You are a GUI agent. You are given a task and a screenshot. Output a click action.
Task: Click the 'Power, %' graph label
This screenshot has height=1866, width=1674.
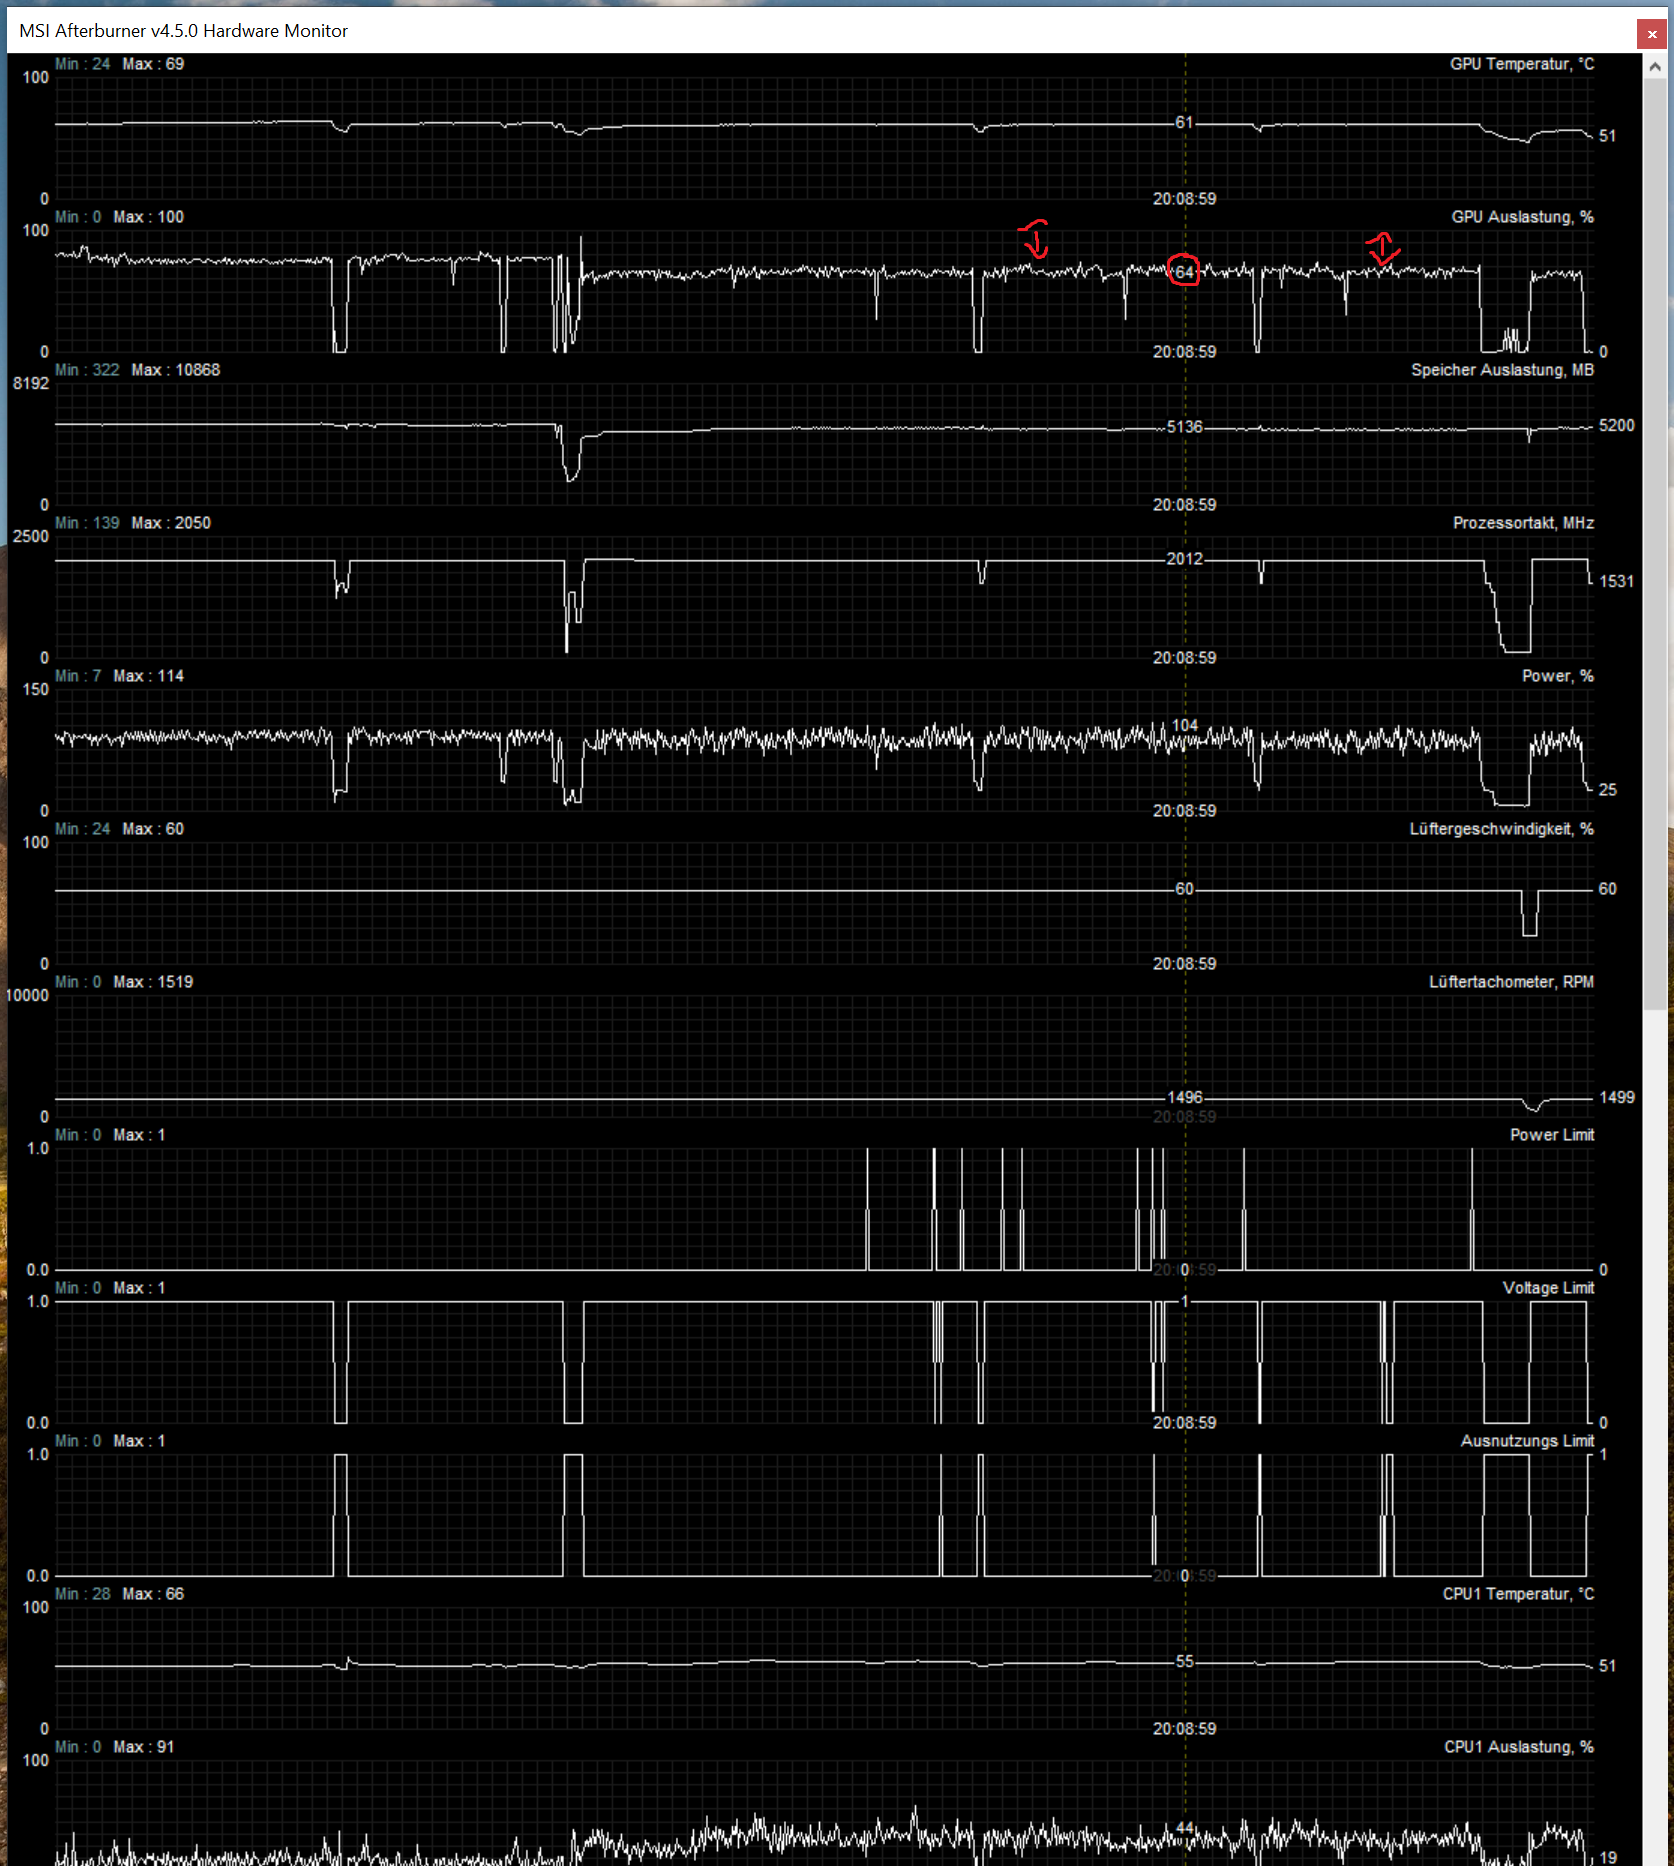[1557, 676]
